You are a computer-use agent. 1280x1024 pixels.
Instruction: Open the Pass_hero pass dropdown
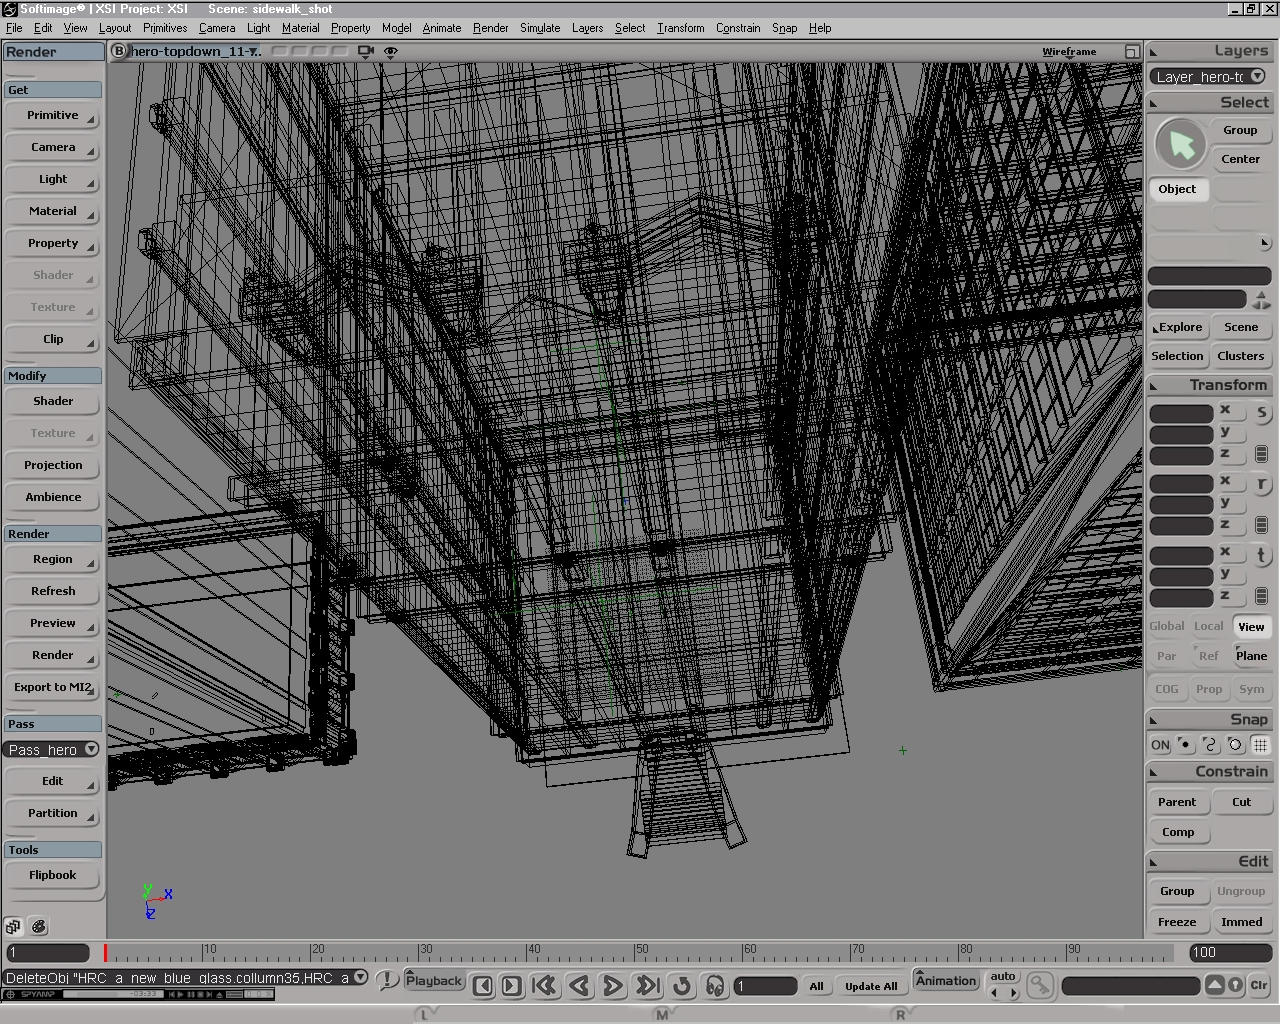tap(91, 749)
